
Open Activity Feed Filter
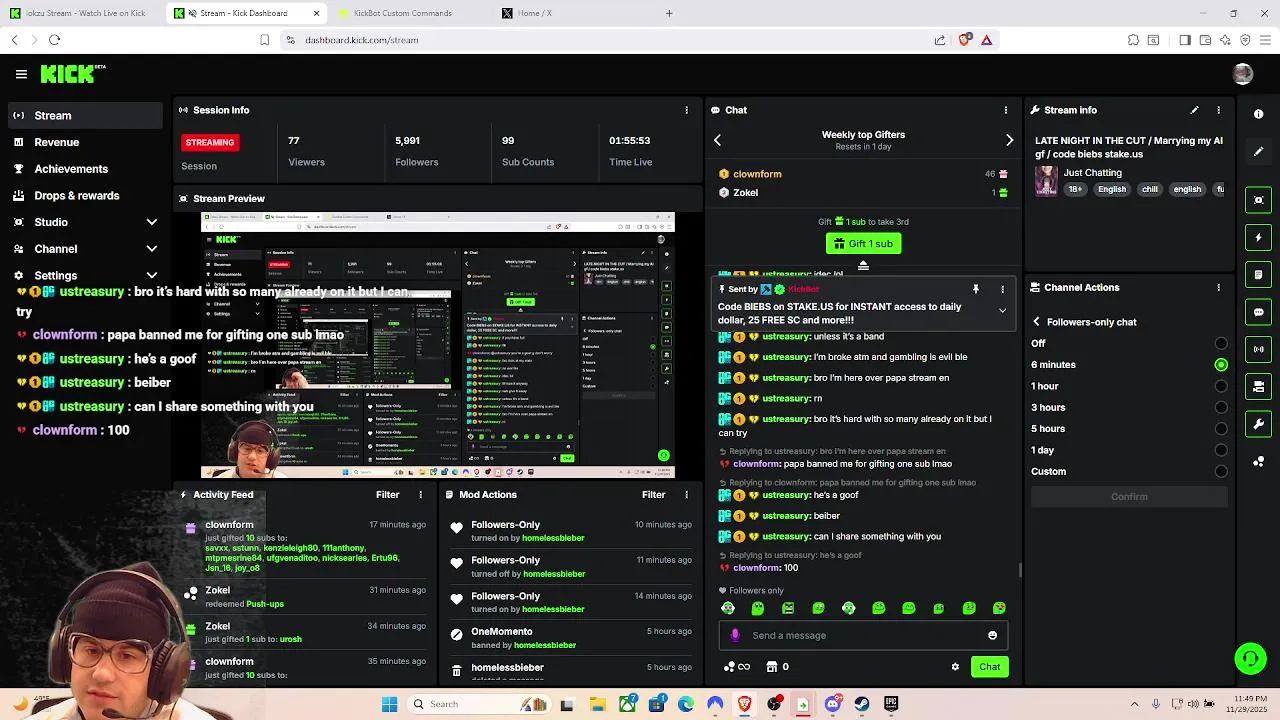[x=387, y=495]
